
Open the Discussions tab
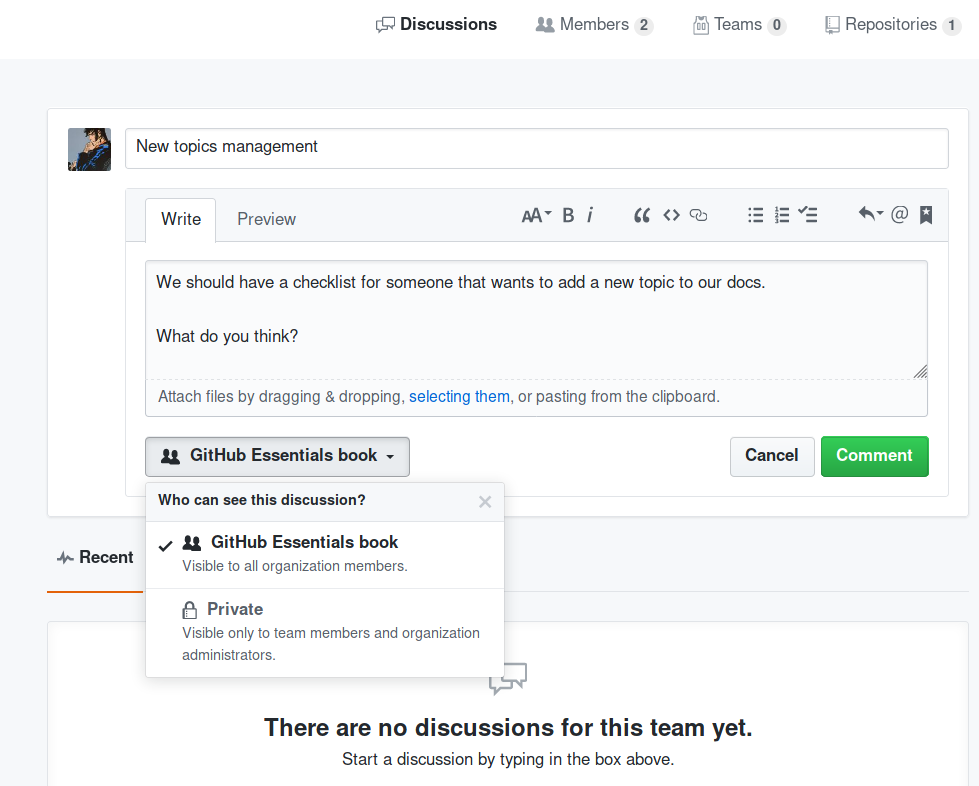(436, 24)
